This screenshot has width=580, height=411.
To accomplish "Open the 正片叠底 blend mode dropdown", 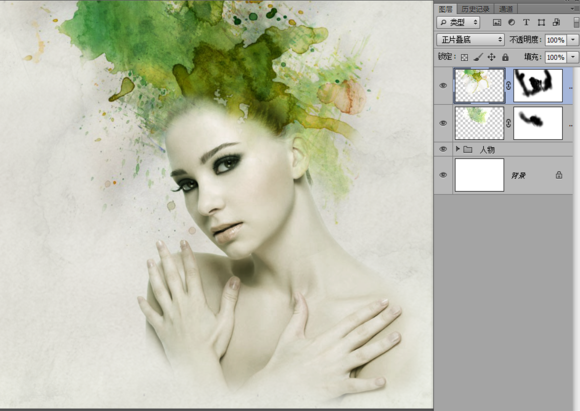I will [470, 40].
